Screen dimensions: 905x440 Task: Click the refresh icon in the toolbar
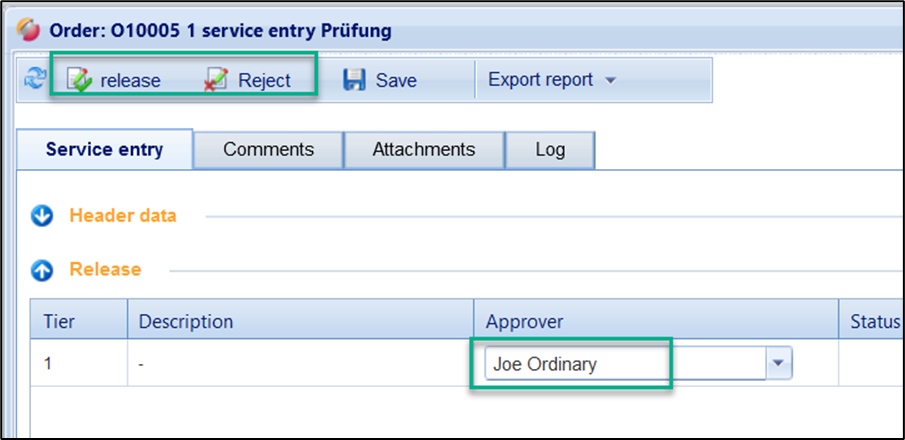pyautogui.click(x=34, y=80)
